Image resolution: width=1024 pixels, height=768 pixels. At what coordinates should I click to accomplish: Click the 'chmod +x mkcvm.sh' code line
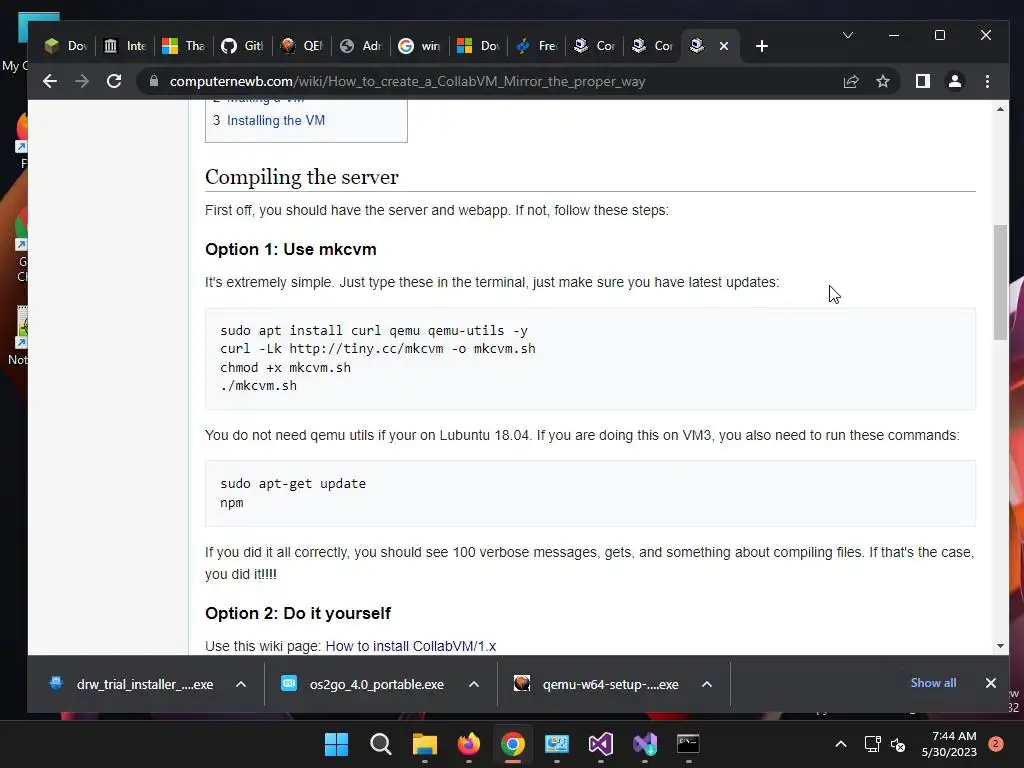coord(285,368)
